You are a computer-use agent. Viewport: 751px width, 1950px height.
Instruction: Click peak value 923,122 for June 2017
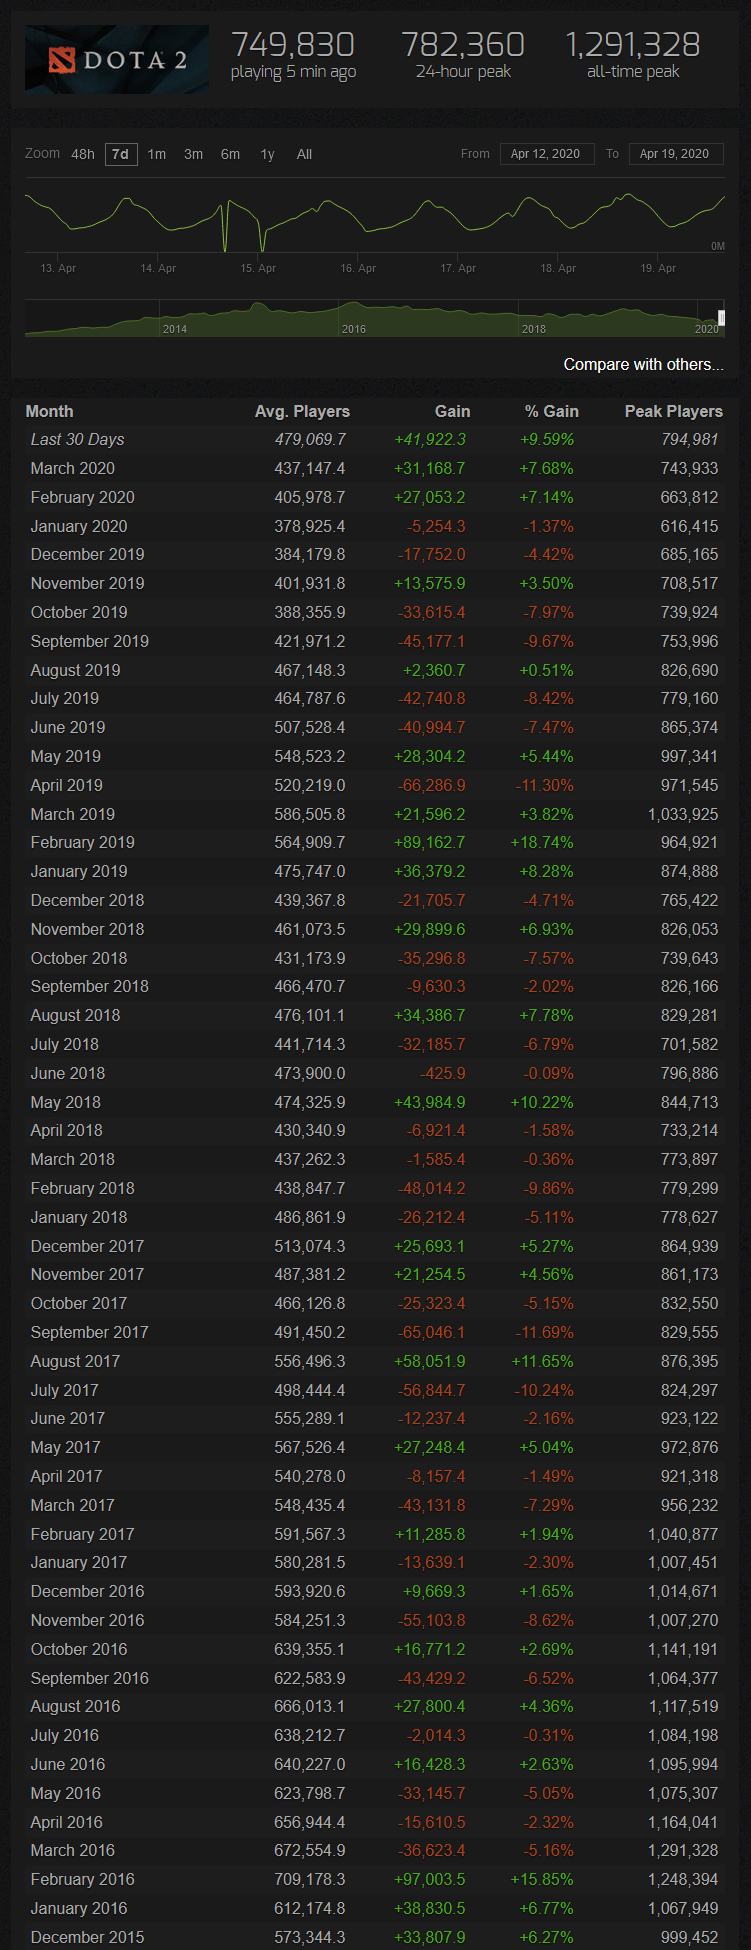click(689, 1418)
